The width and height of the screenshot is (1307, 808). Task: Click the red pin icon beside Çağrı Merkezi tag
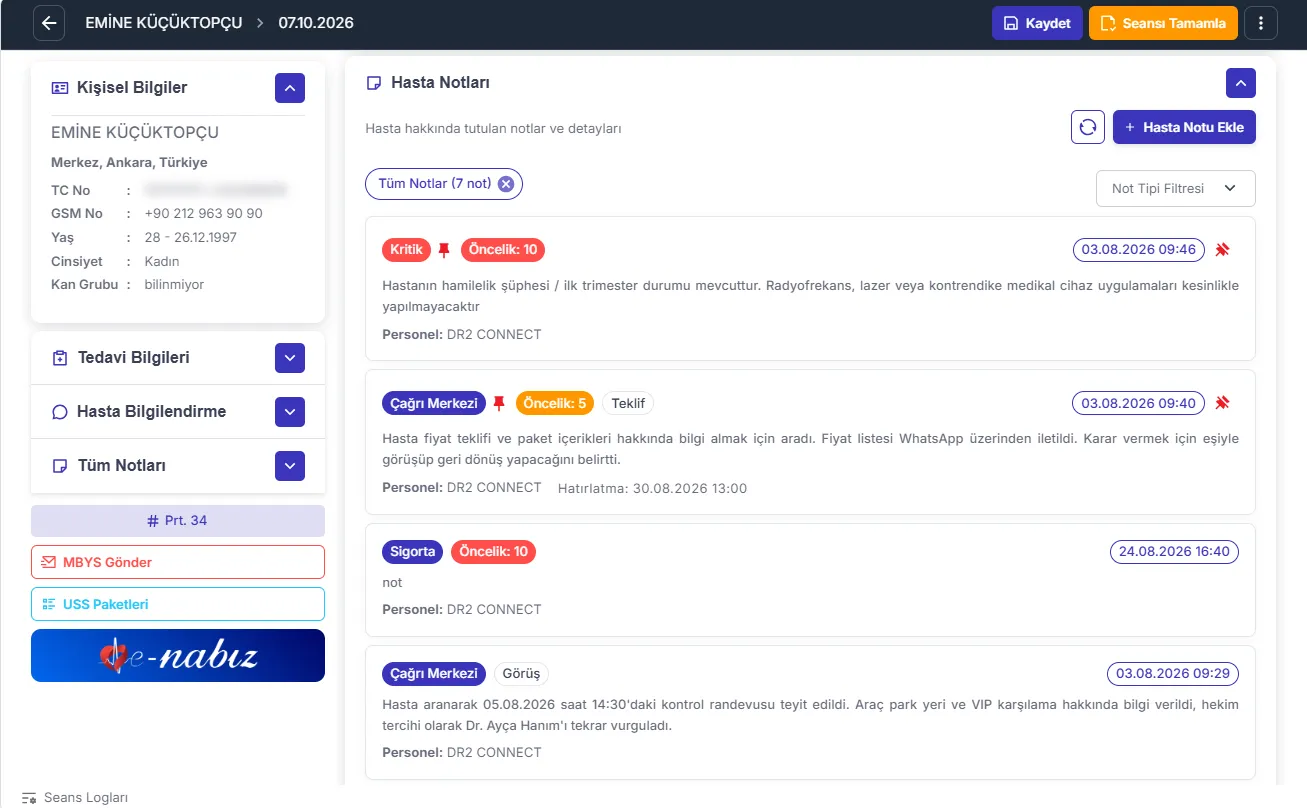click(500, 404)
